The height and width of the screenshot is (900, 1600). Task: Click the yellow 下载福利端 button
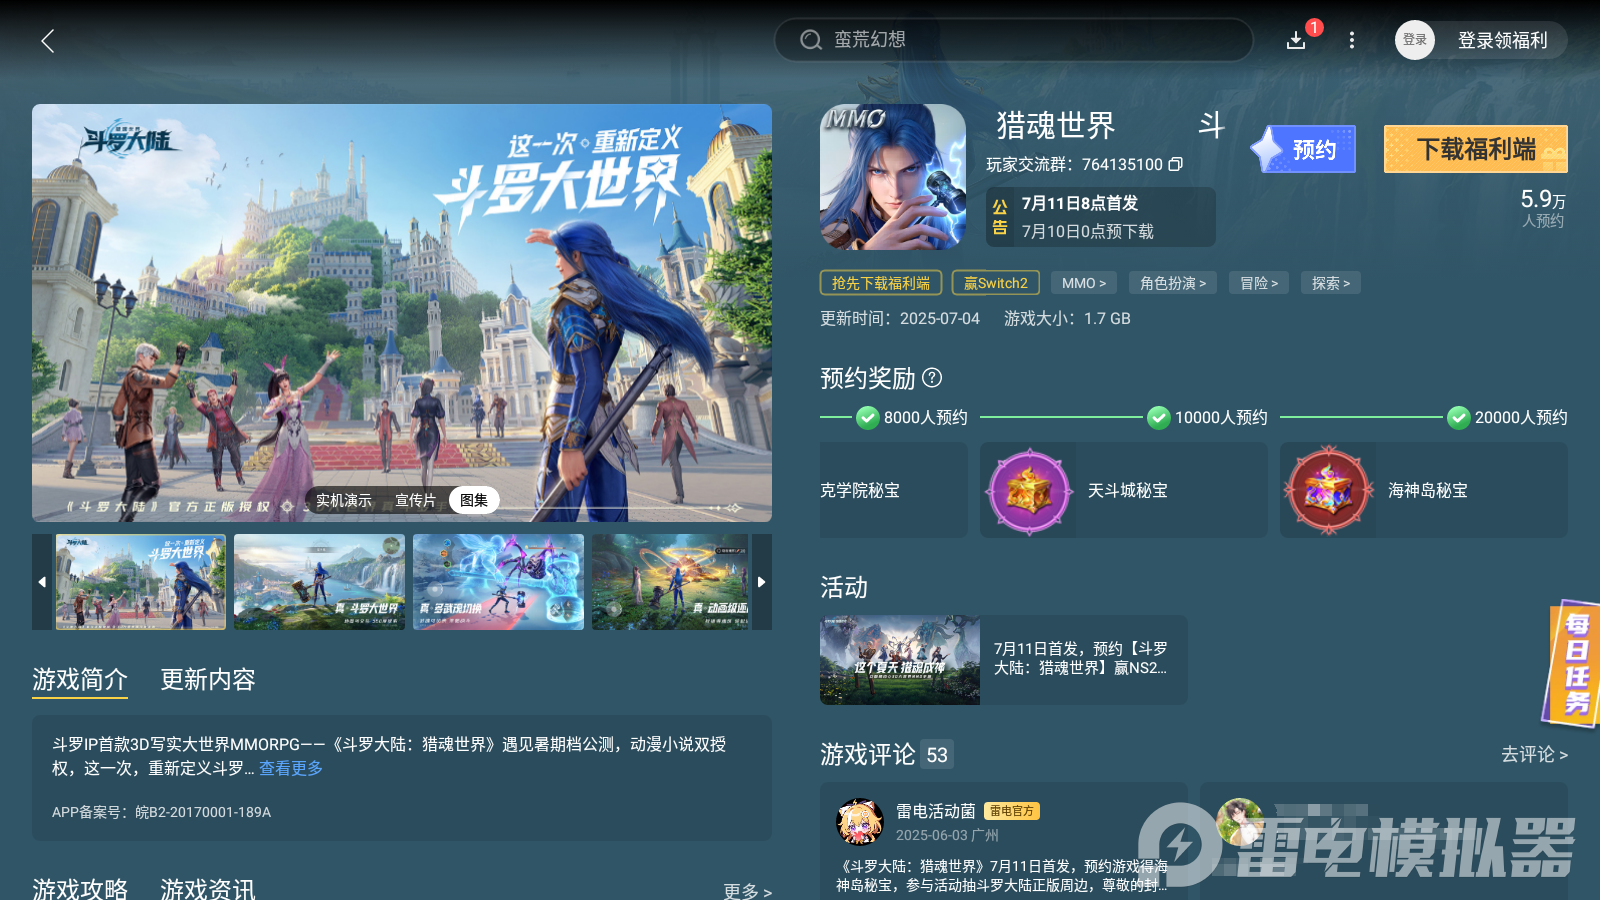(x=1475, y=148)
